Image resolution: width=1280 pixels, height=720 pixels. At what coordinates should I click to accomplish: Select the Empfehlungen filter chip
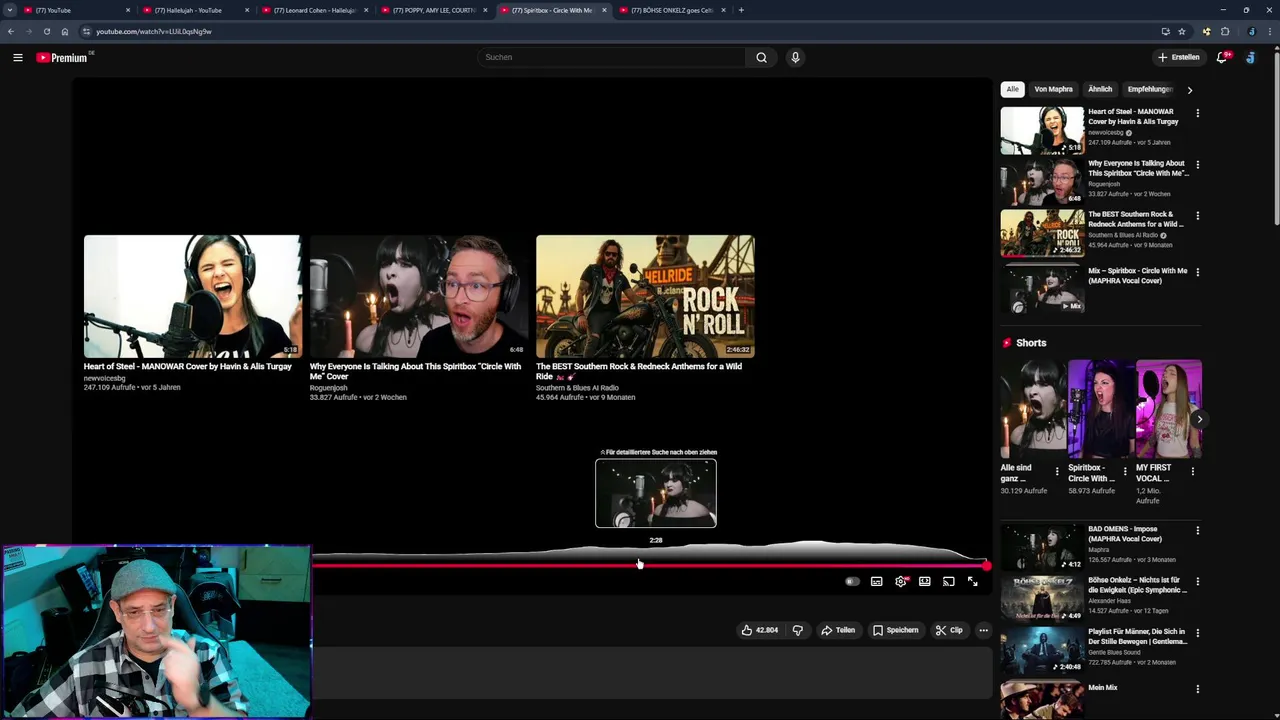coord(1149,89)
